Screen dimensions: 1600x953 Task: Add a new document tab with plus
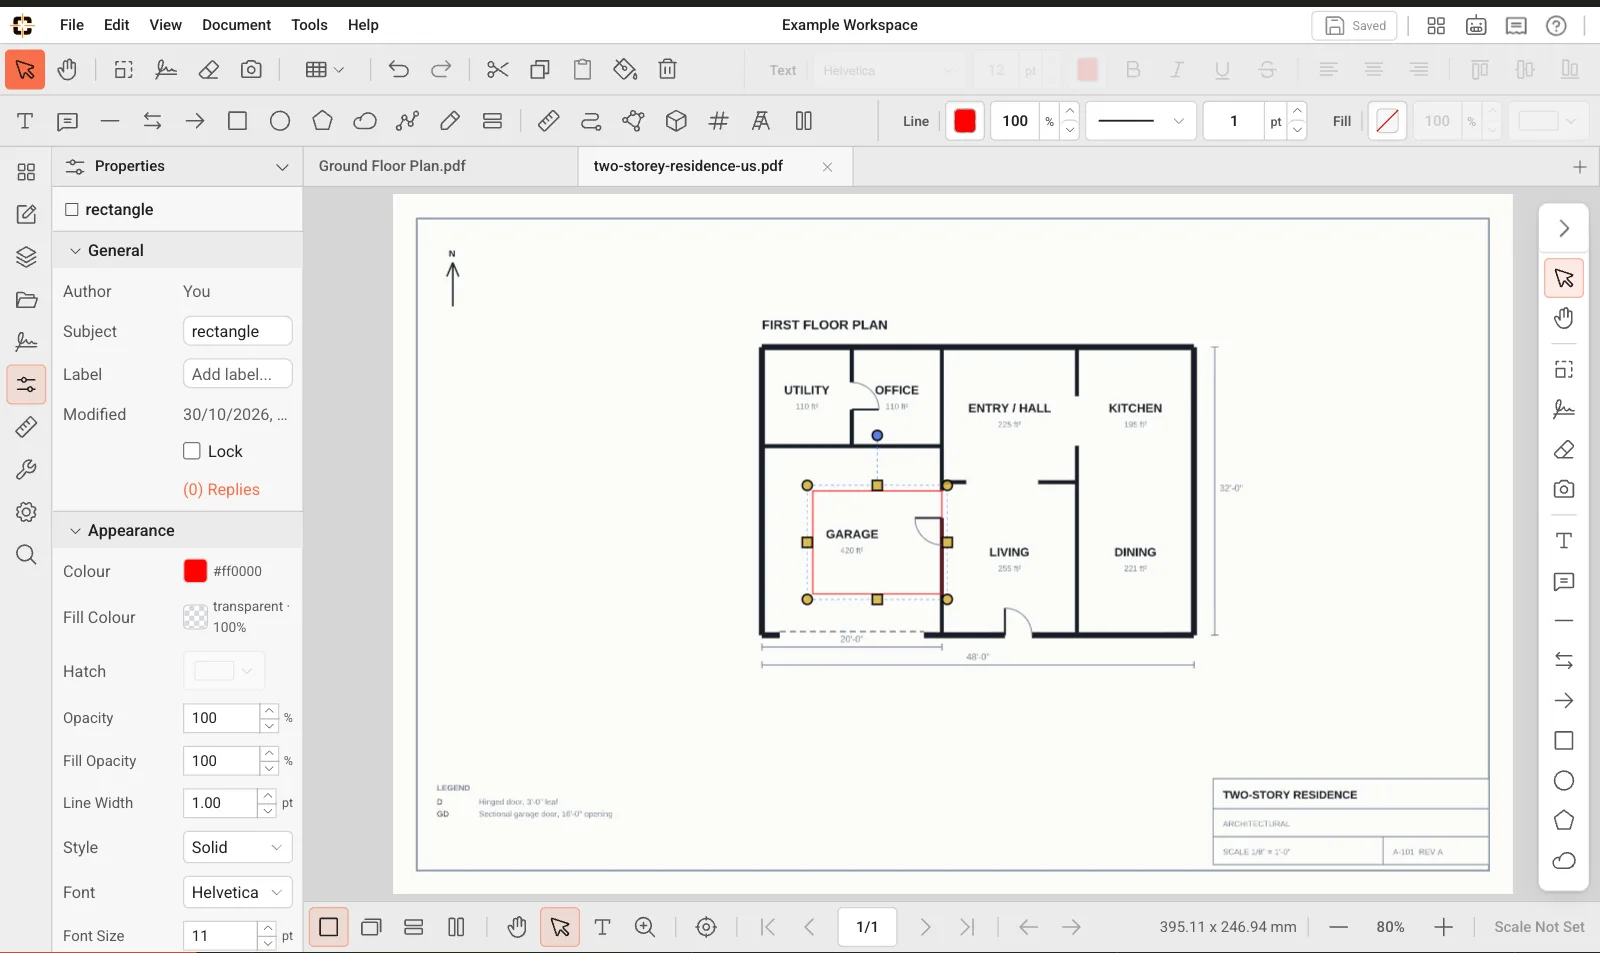[x=1580, y=167]
